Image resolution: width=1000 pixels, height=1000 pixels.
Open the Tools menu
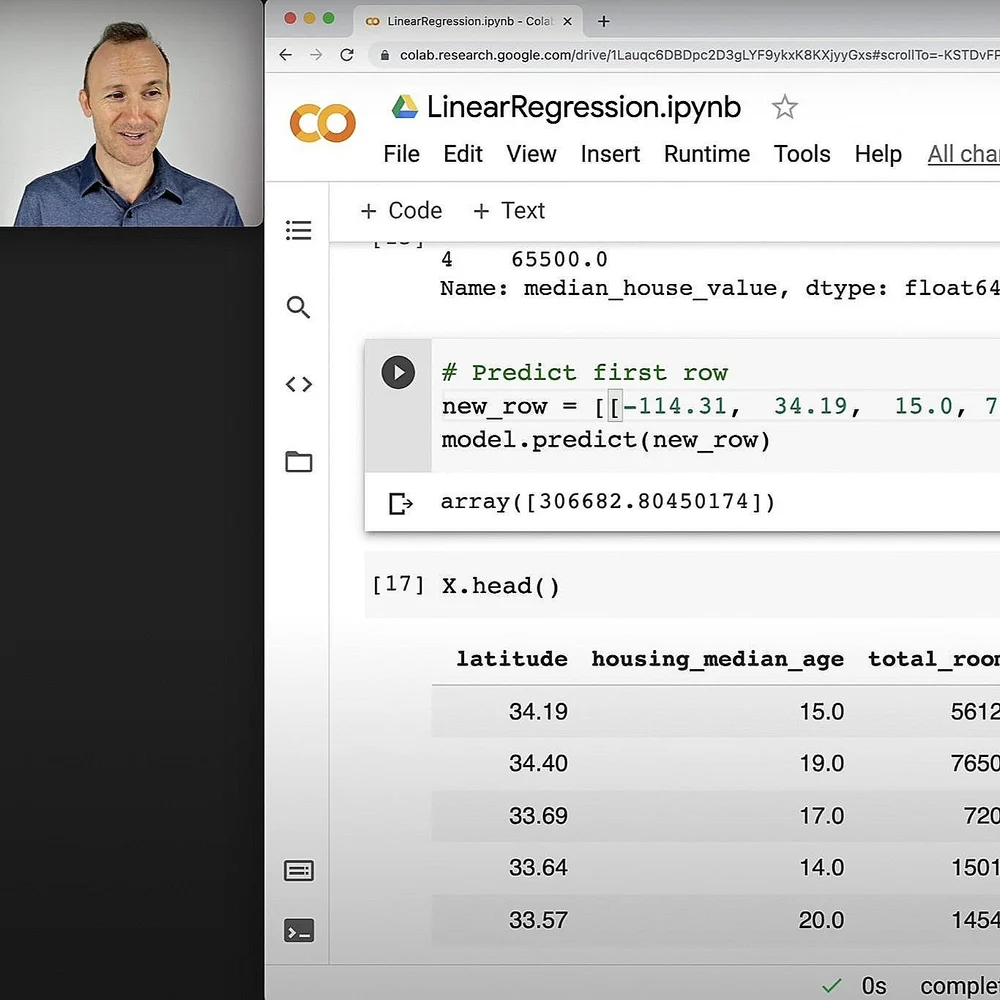pos(801,154)
